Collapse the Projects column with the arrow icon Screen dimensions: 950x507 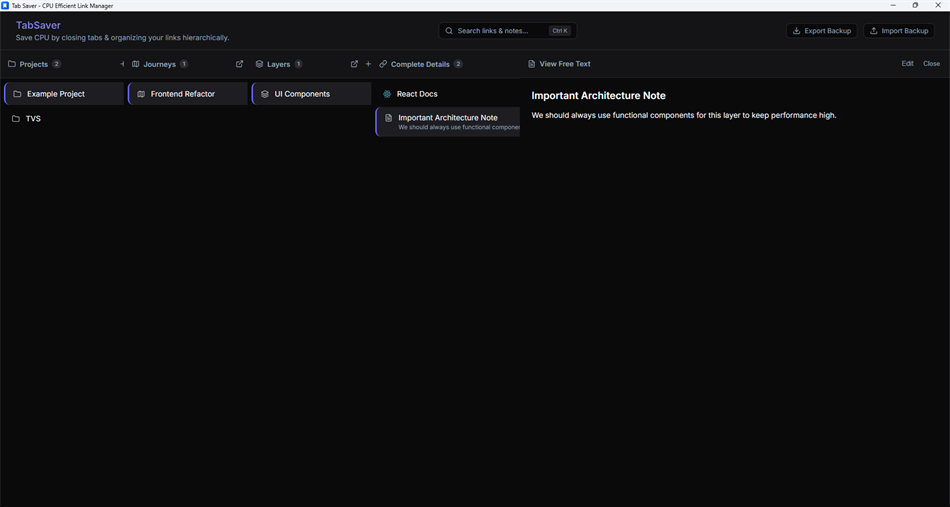(122, 64)
